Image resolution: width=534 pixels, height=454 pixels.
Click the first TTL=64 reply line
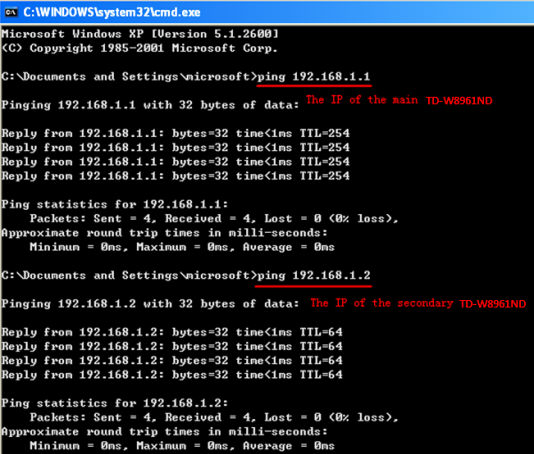172,332
